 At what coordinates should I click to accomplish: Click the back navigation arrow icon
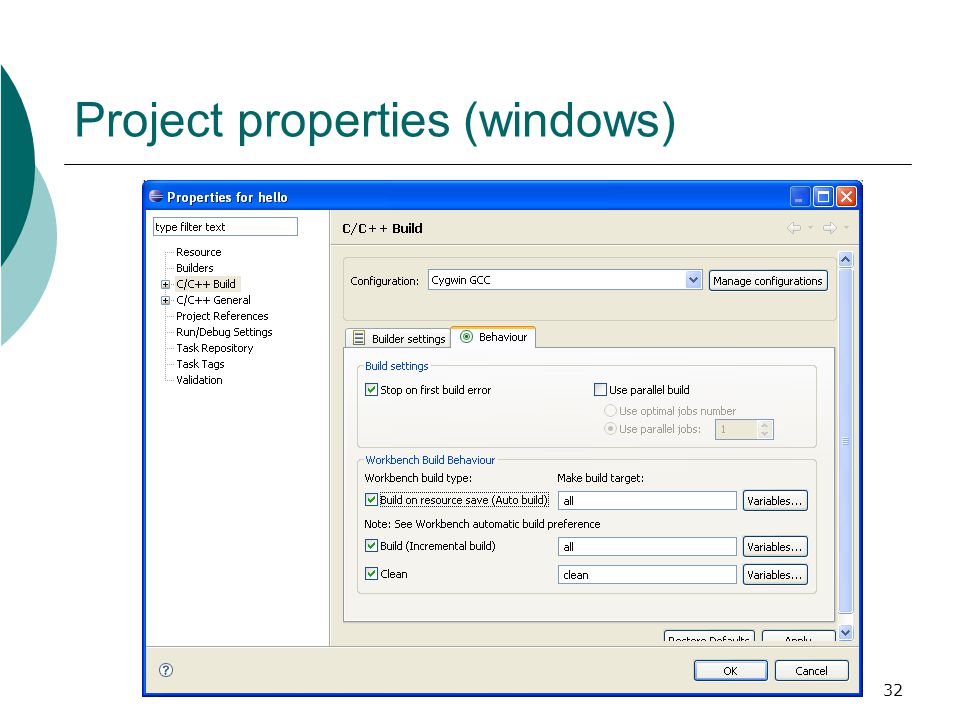pos(794,228)
